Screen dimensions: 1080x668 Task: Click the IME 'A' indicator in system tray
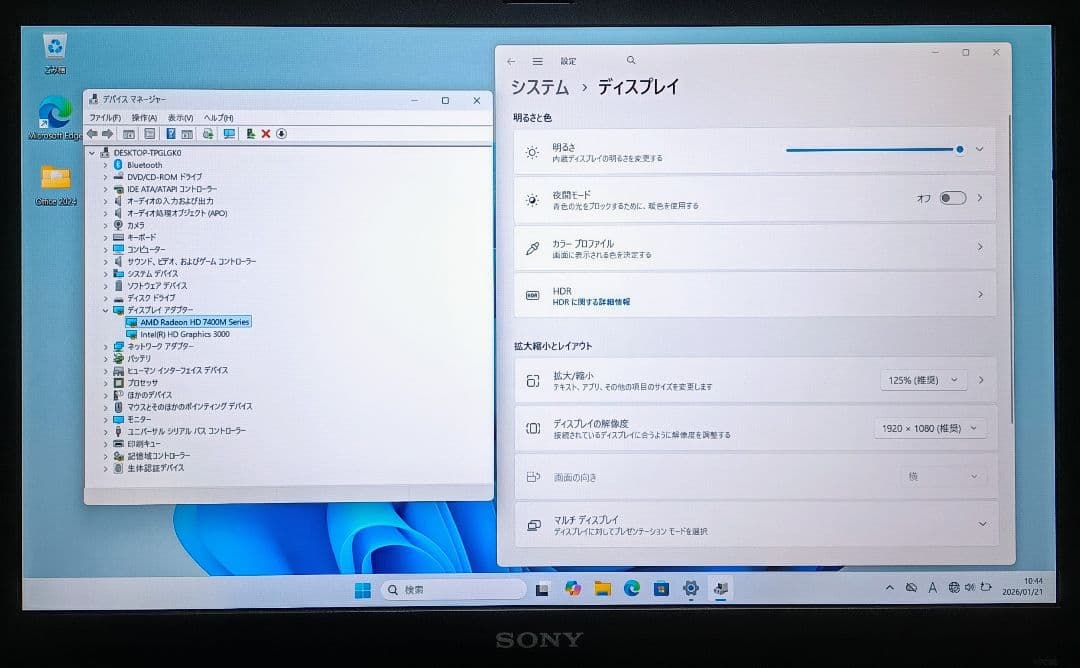point(933,589)
